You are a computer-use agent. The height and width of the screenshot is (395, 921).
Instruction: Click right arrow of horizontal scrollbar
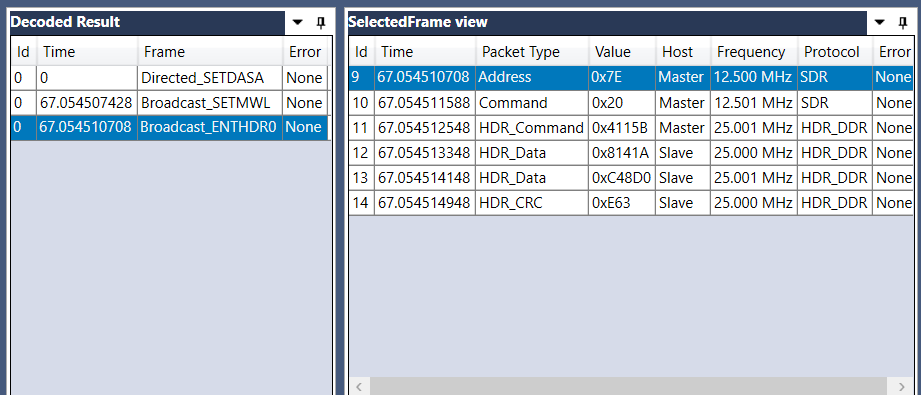(x=903, y=386)
